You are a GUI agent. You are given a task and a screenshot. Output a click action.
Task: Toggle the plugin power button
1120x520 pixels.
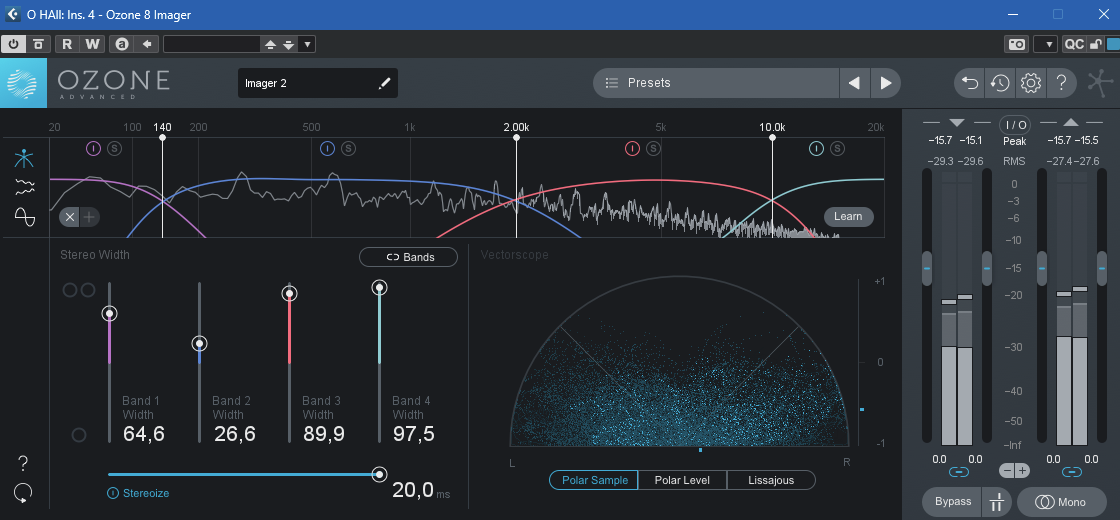13,44
